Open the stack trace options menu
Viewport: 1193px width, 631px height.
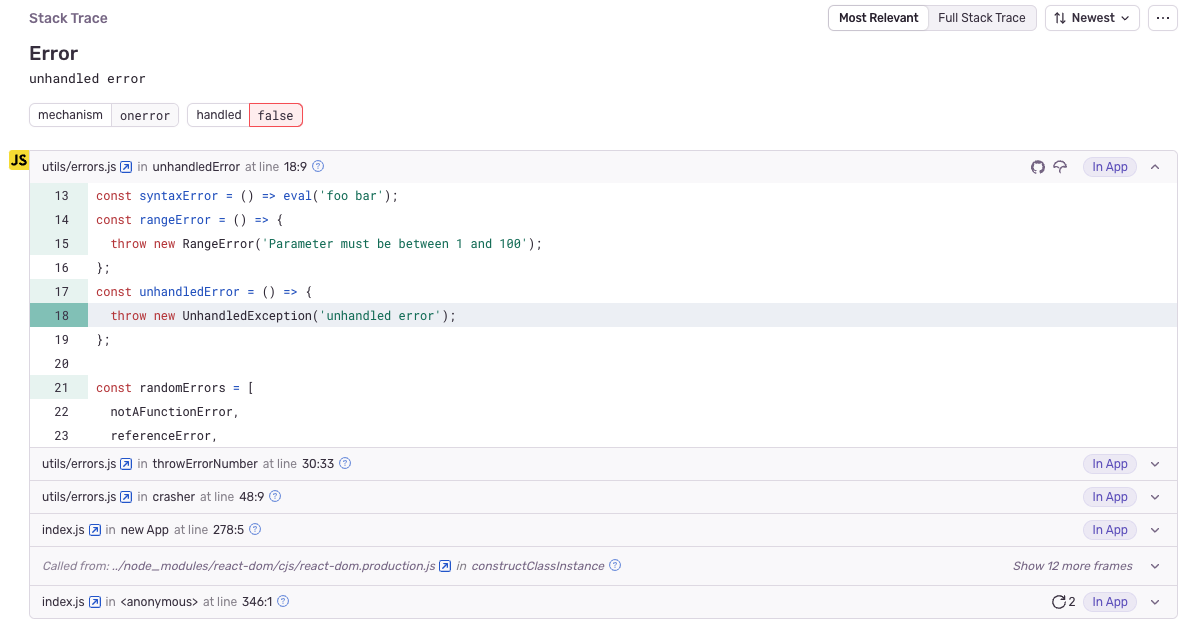(x=1162, y=17)
